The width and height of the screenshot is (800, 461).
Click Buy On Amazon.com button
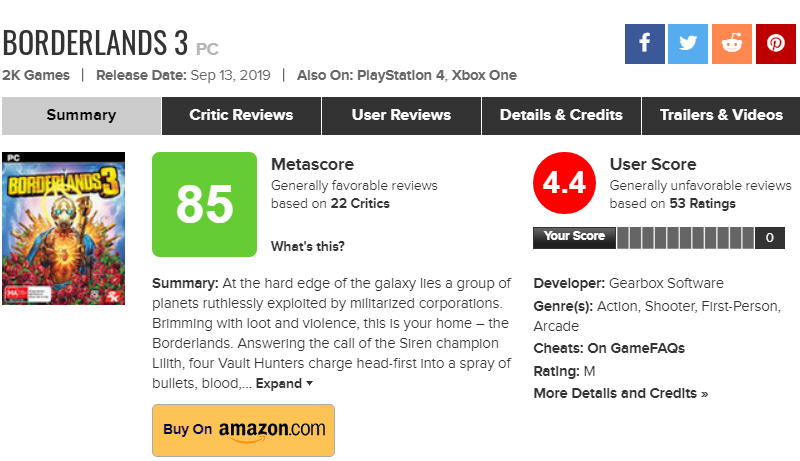tap(243, 430)
